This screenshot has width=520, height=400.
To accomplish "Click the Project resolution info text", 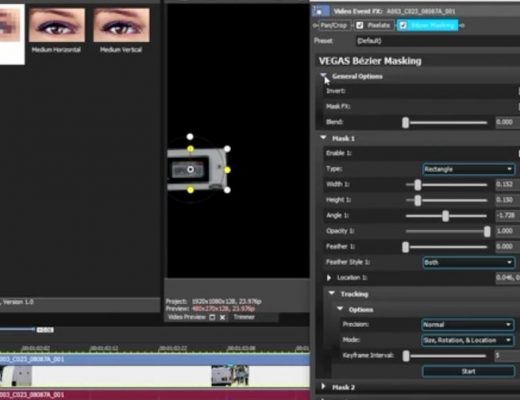I will coord(213,302).
